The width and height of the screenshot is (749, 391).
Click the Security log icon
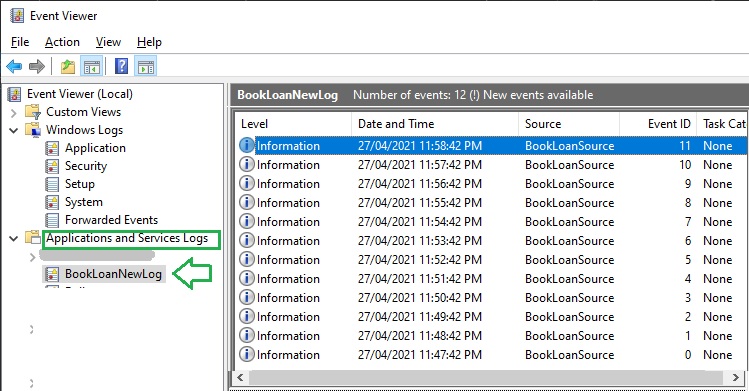[52, 166]
